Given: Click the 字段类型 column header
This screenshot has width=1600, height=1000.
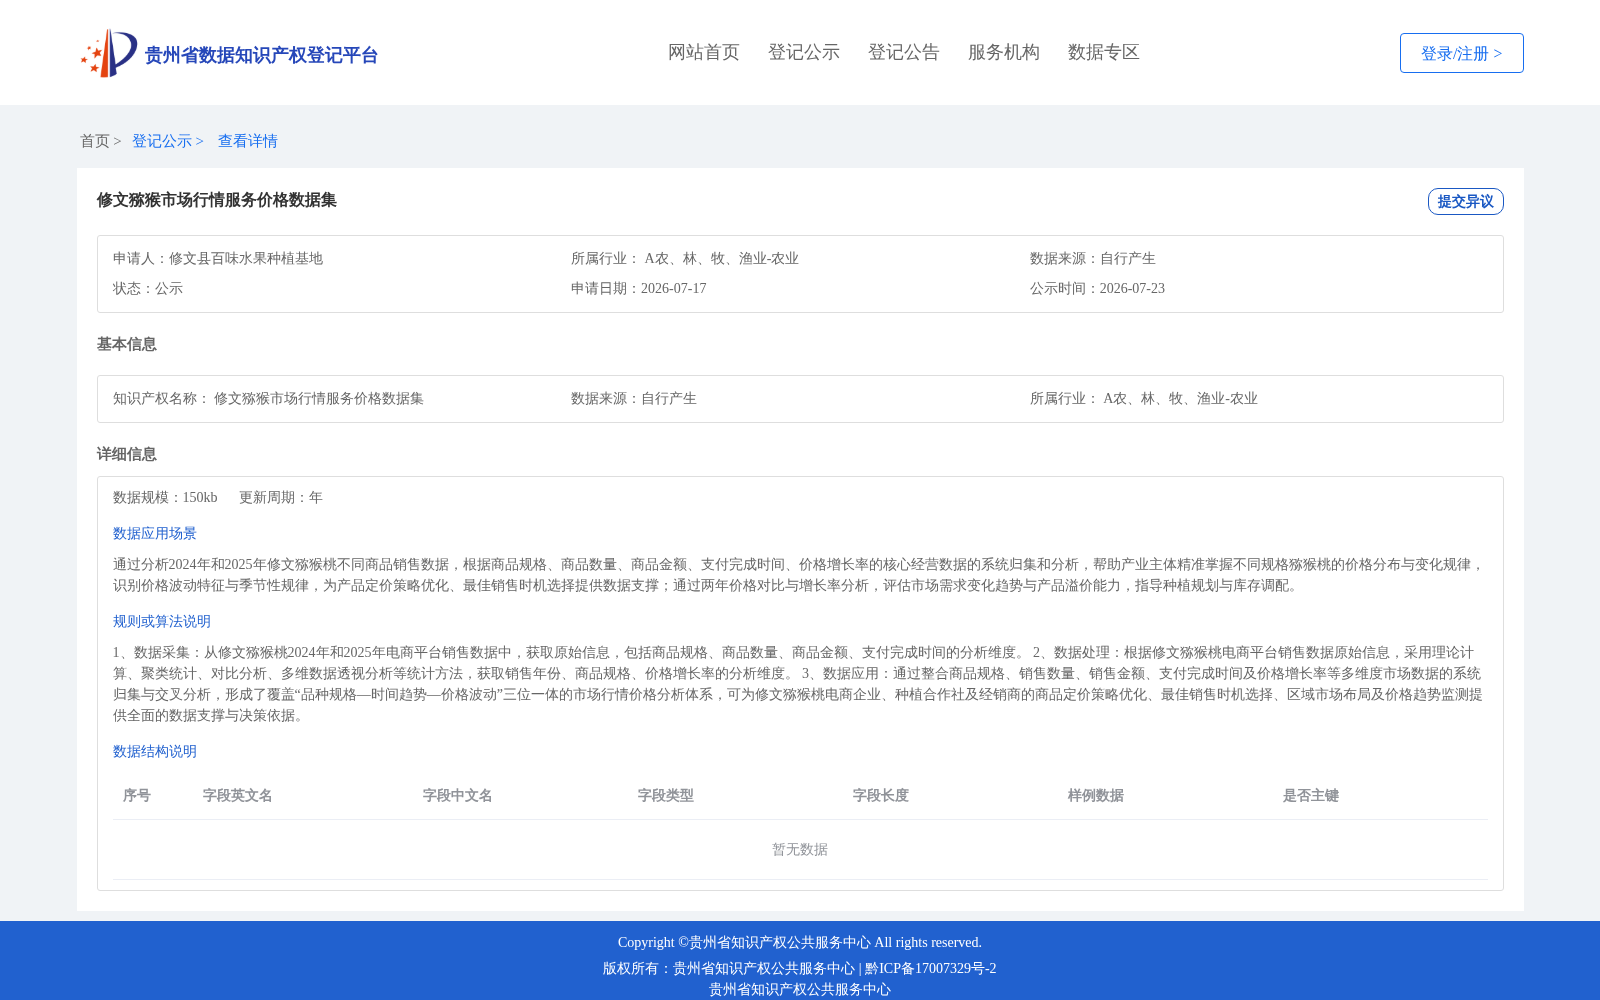Looking at the screenshot, I should pos(666,795).
